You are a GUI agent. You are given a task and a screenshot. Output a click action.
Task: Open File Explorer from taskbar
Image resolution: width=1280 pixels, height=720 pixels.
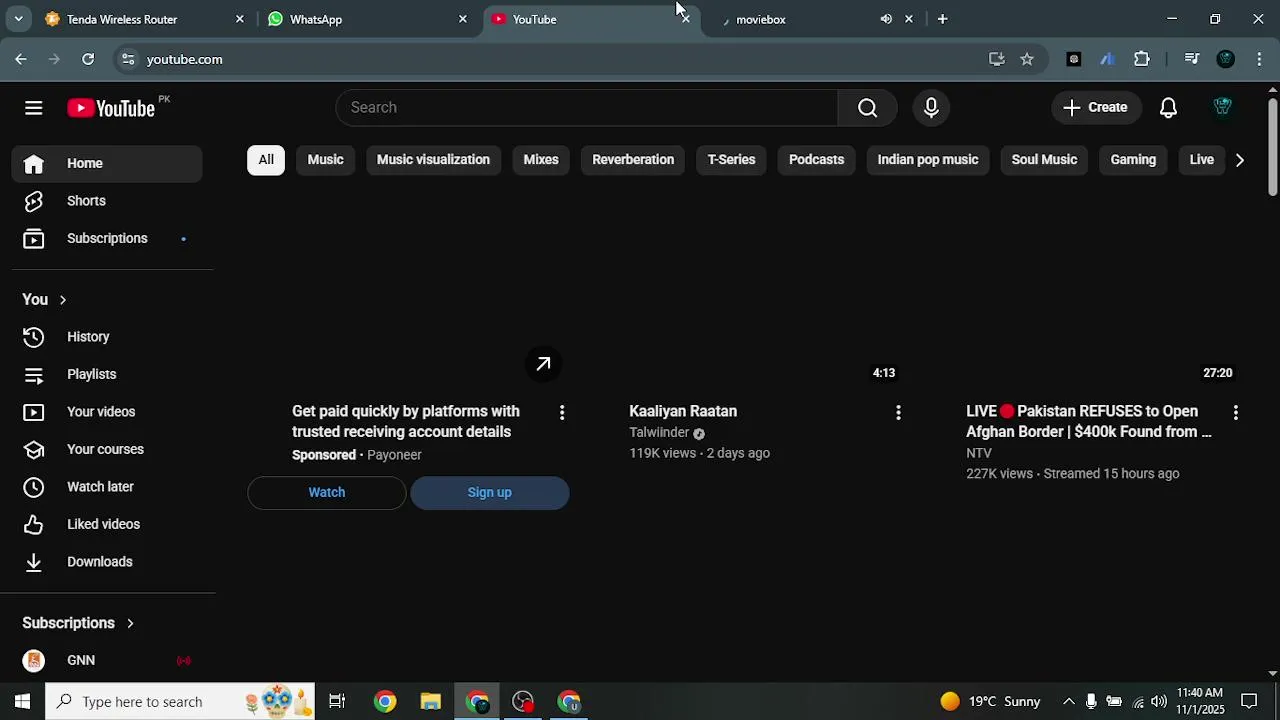[x=431, y=701]
